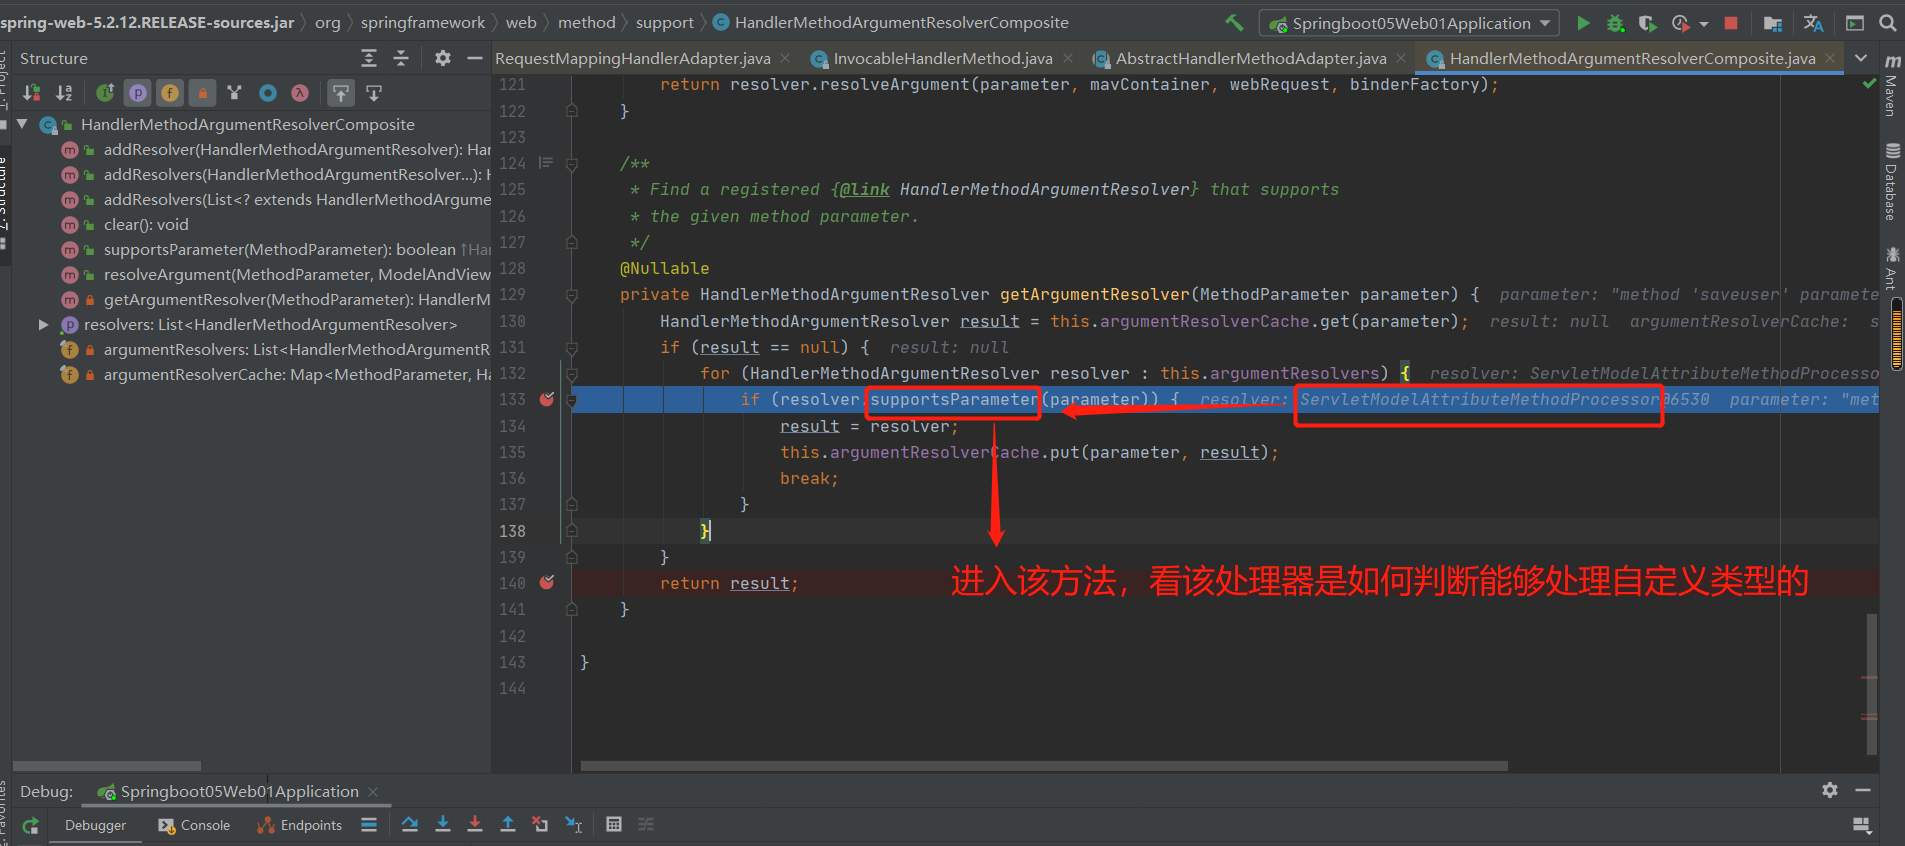The image size is (1905, 846).
Task: Expand the resolvers property node
Action: tap(43, 324)
